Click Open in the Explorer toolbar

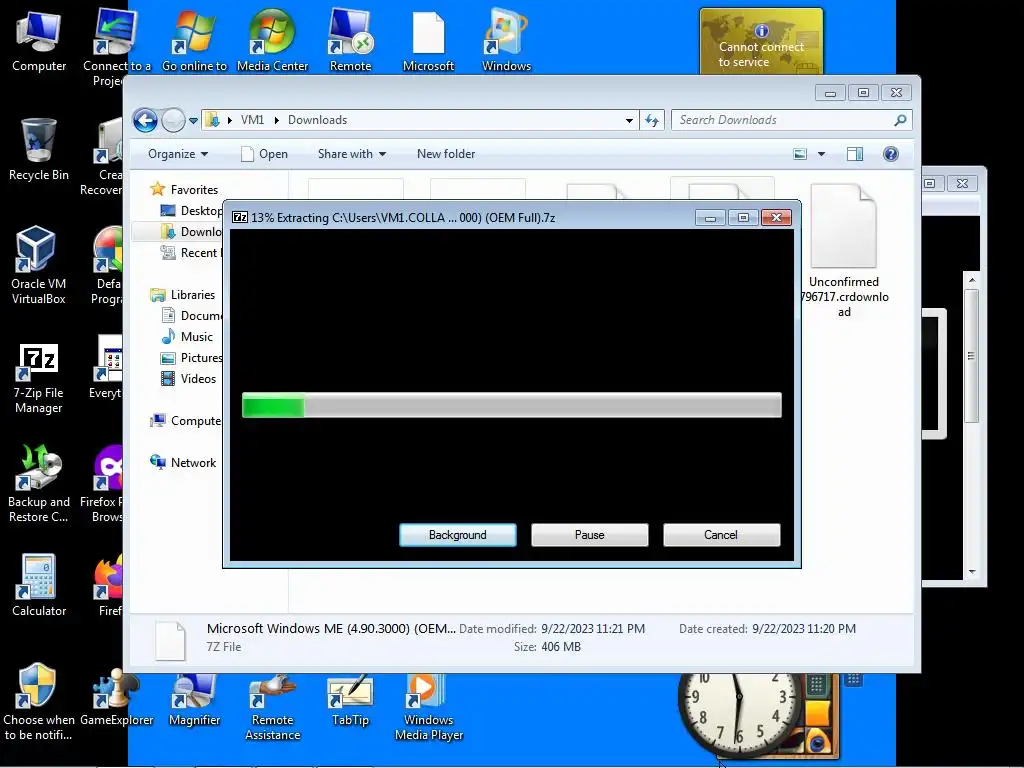point(264,154)
